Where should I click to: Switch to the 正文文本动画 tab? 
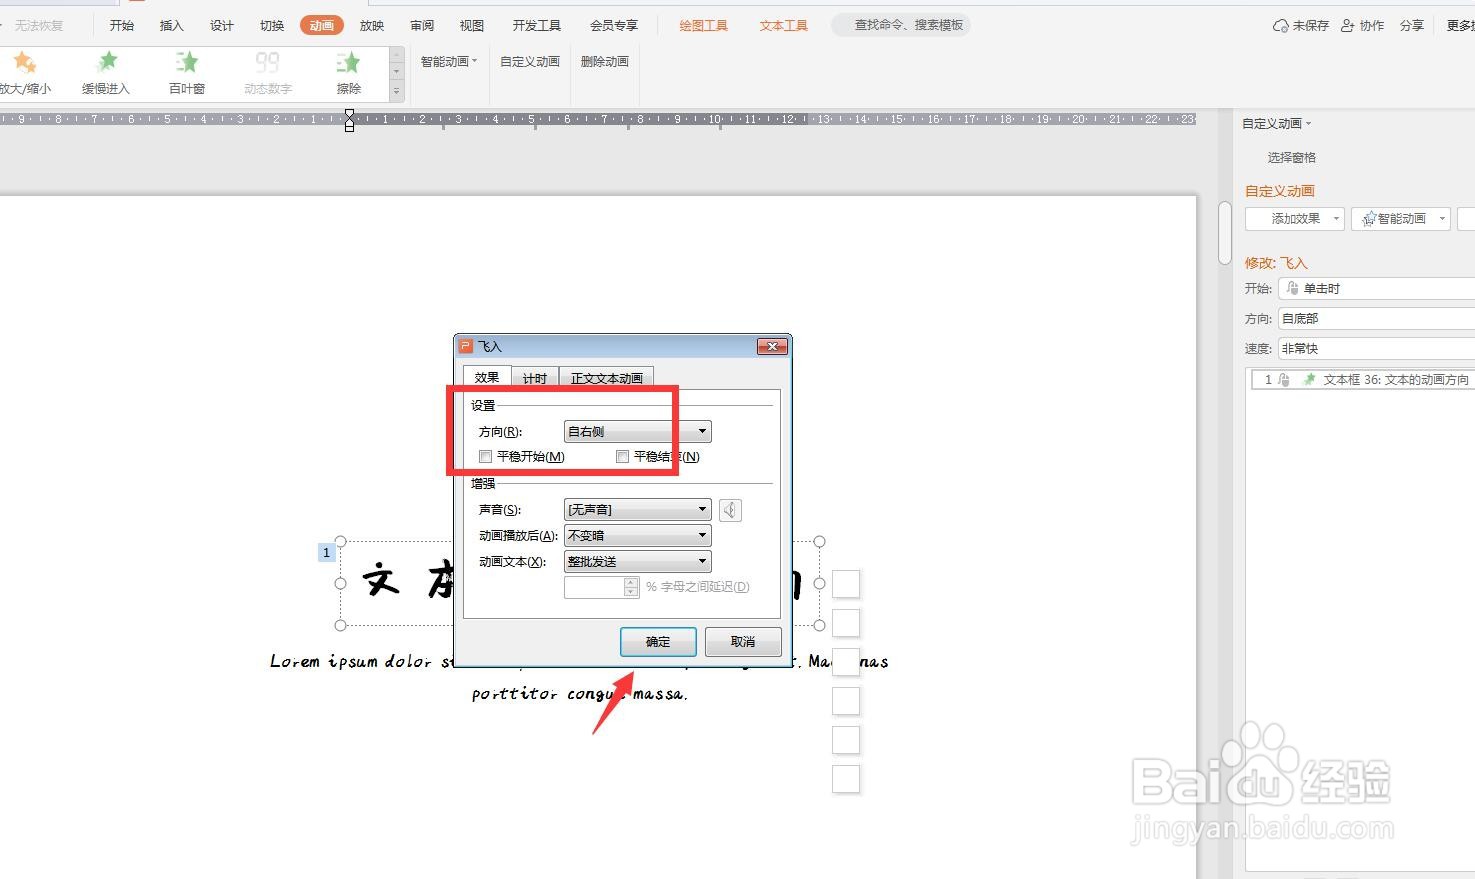pyautogui.click(x=607, y=378)
